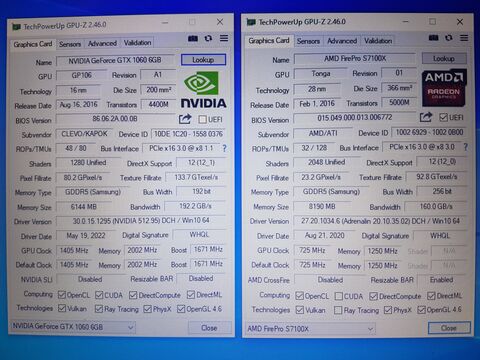Toggle PhysX checkbox in NVIDIA window
The height and width of the screenshot is (360, 480).
coord(147,309)
